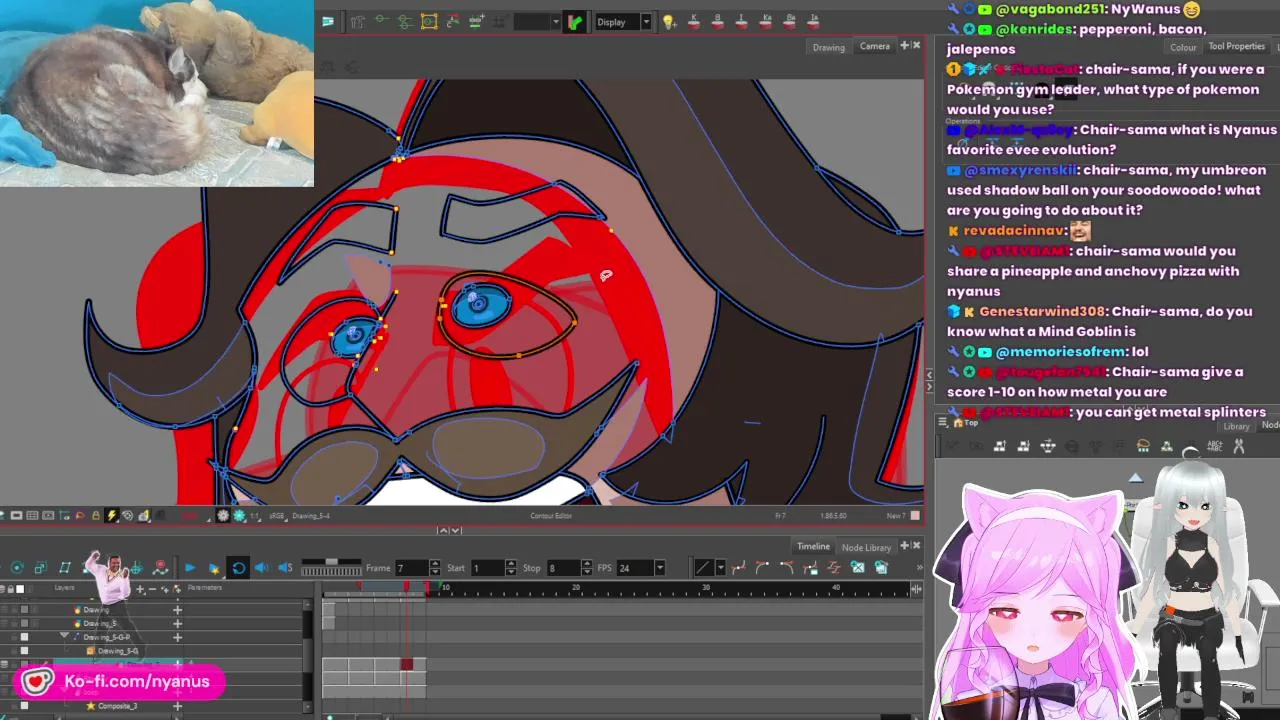
Task: Adjust the Start frame stepper arrows
Action: 512,568
